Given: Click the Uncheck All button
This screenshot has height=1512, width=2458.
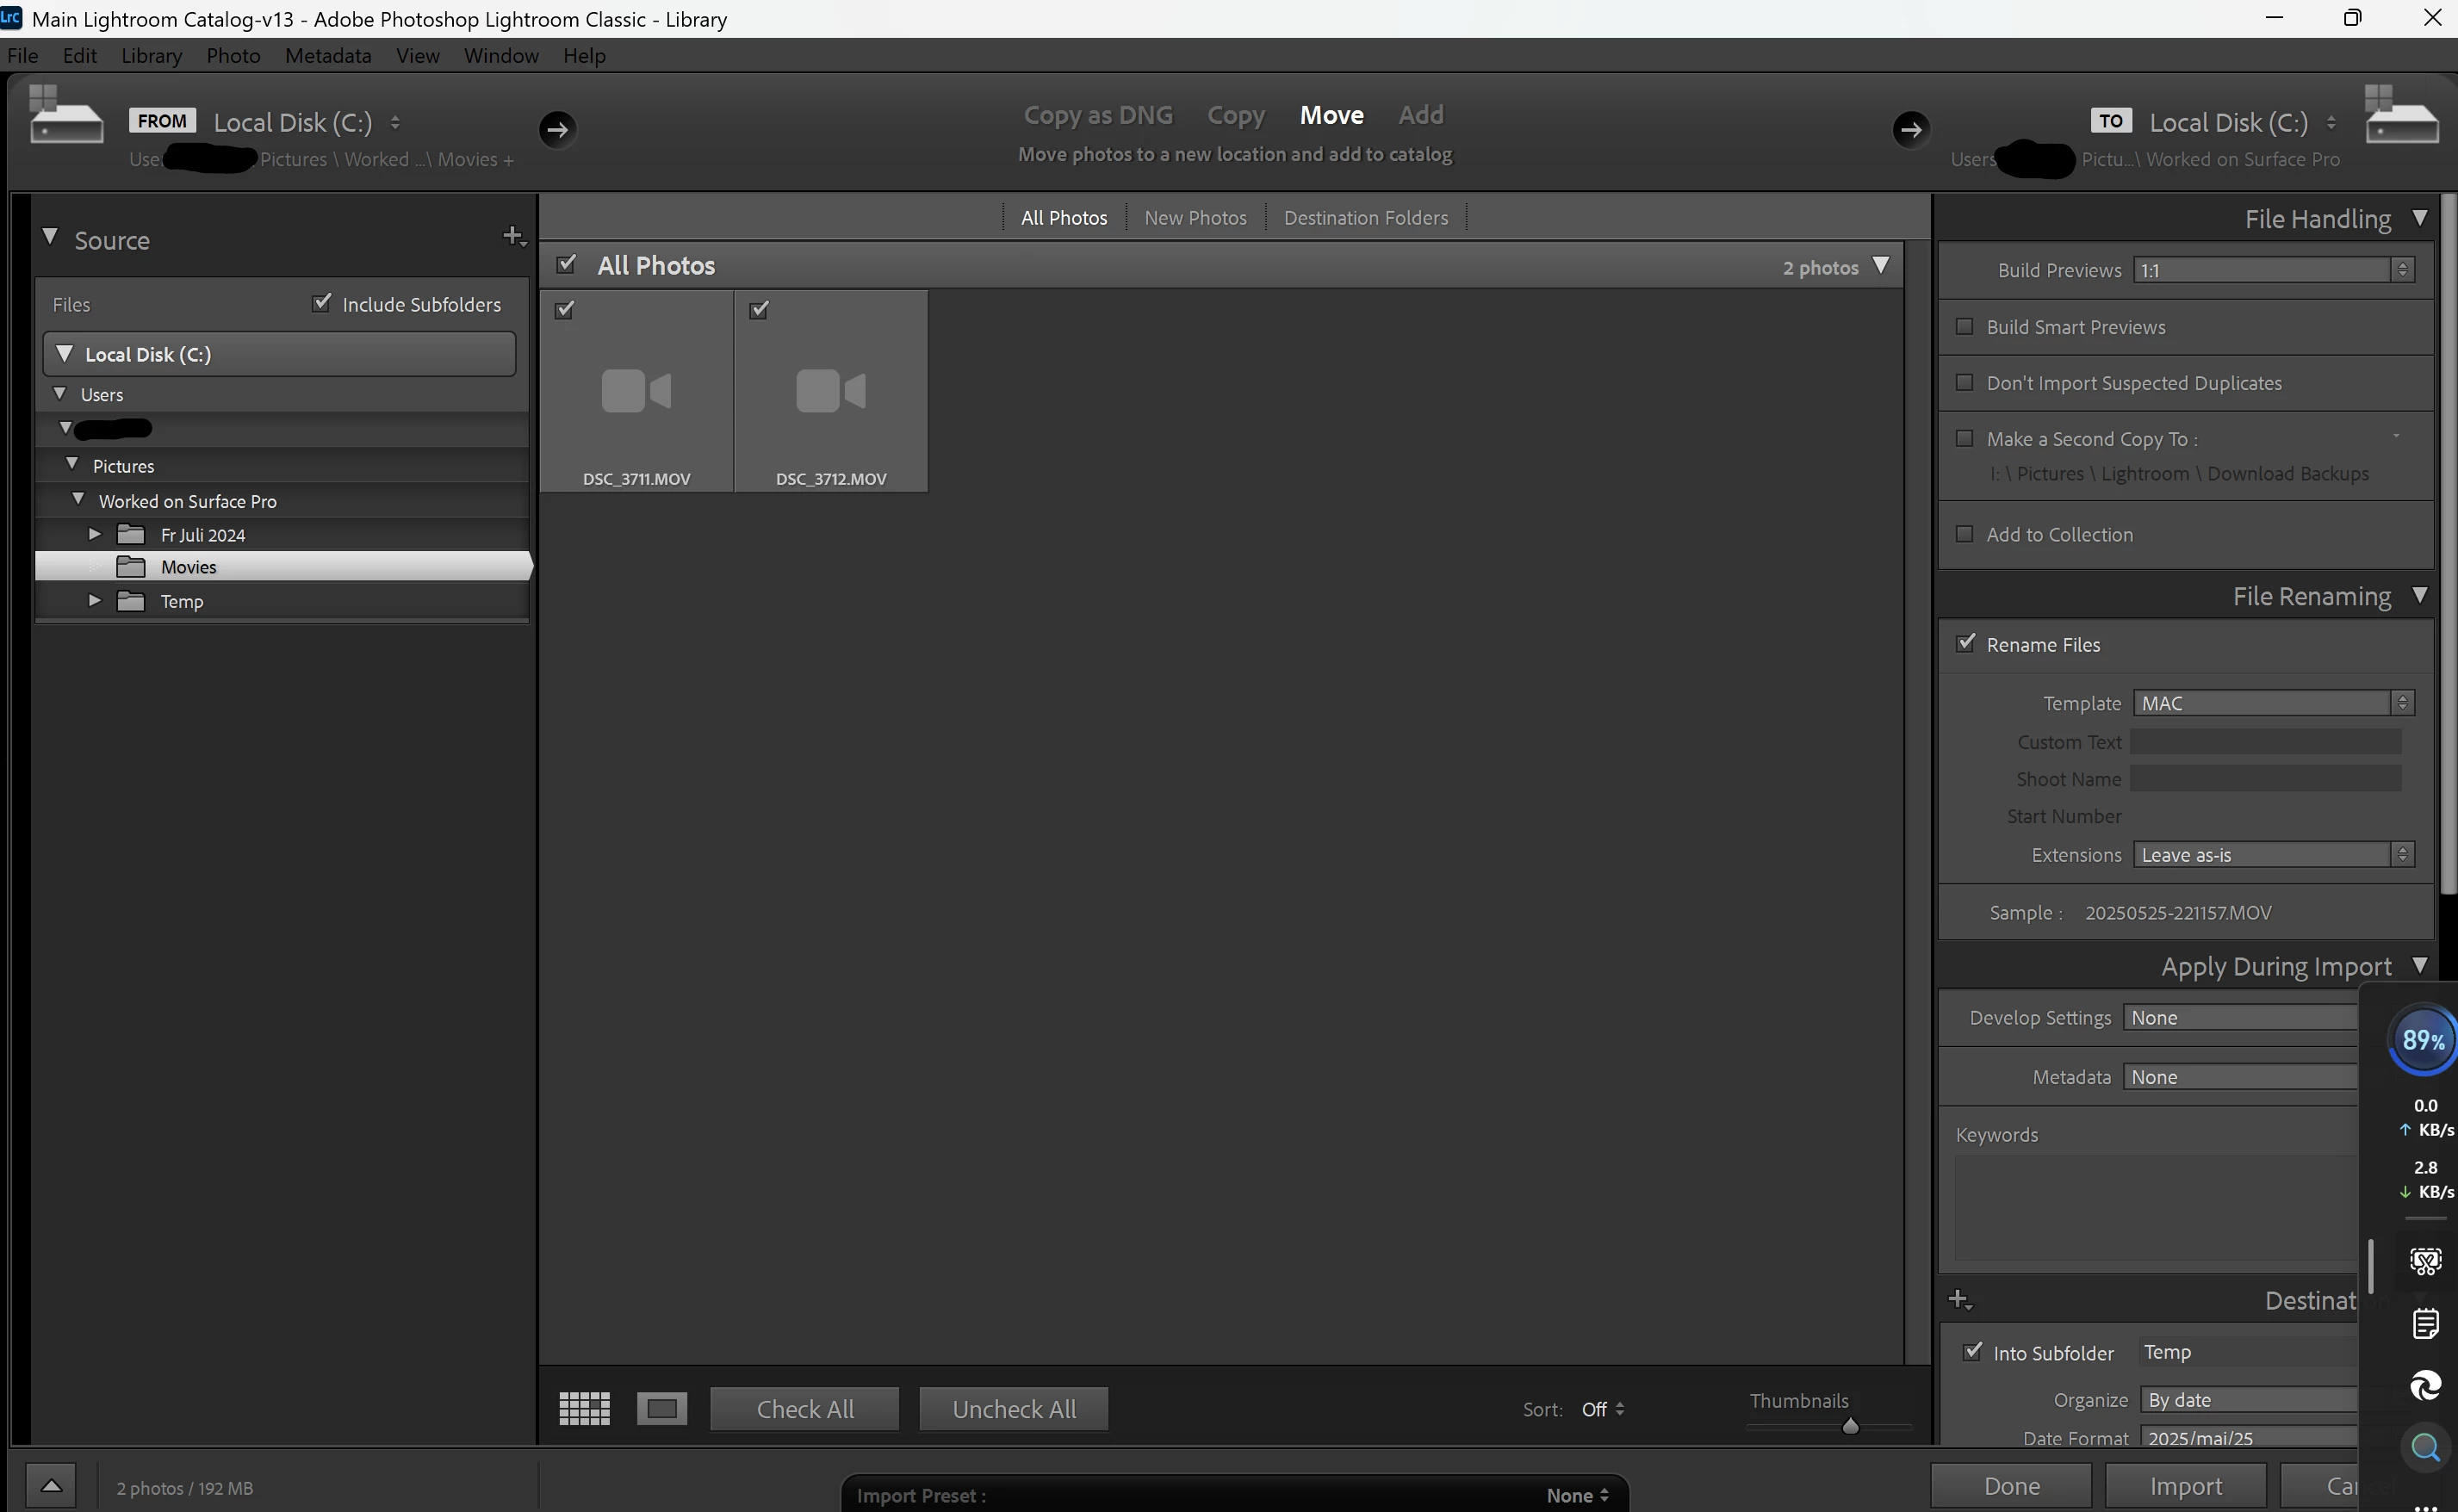Looking at the screenshot, I should coord(1013,1408).
